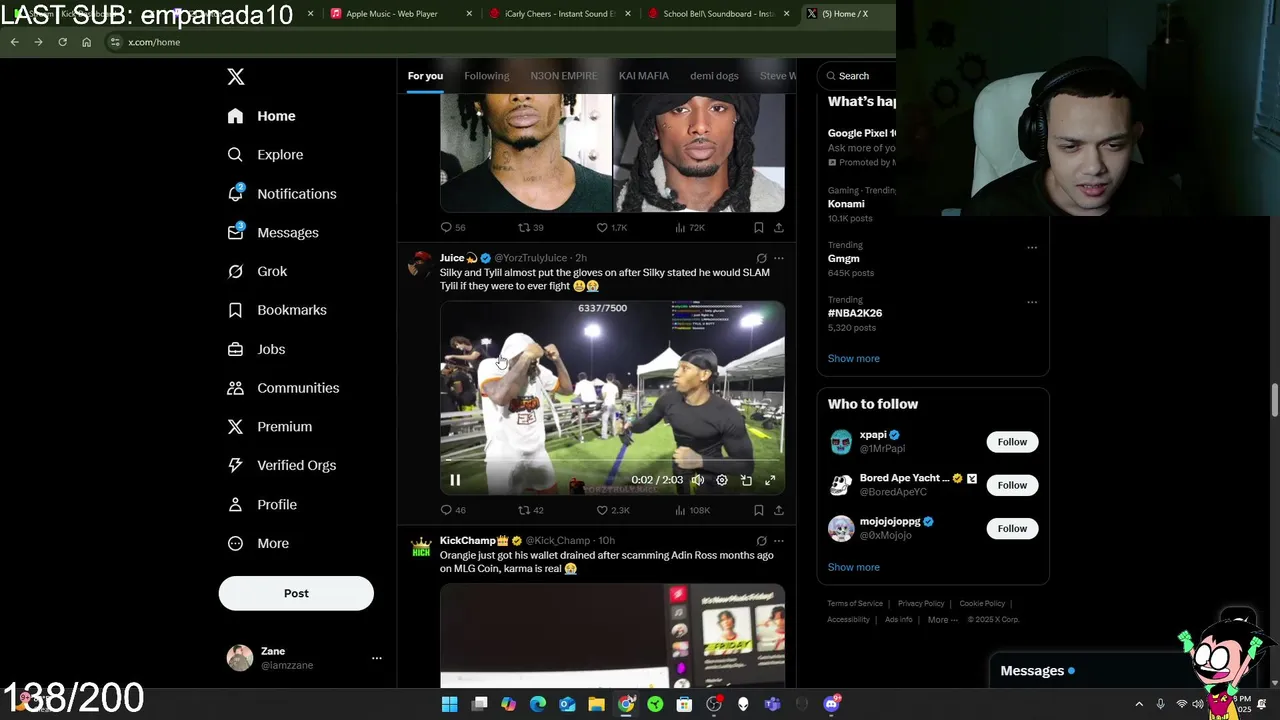Toggle picture-in-picture on the video
The height and width of the screenshot is (720, 1280).
coord(746,480)
